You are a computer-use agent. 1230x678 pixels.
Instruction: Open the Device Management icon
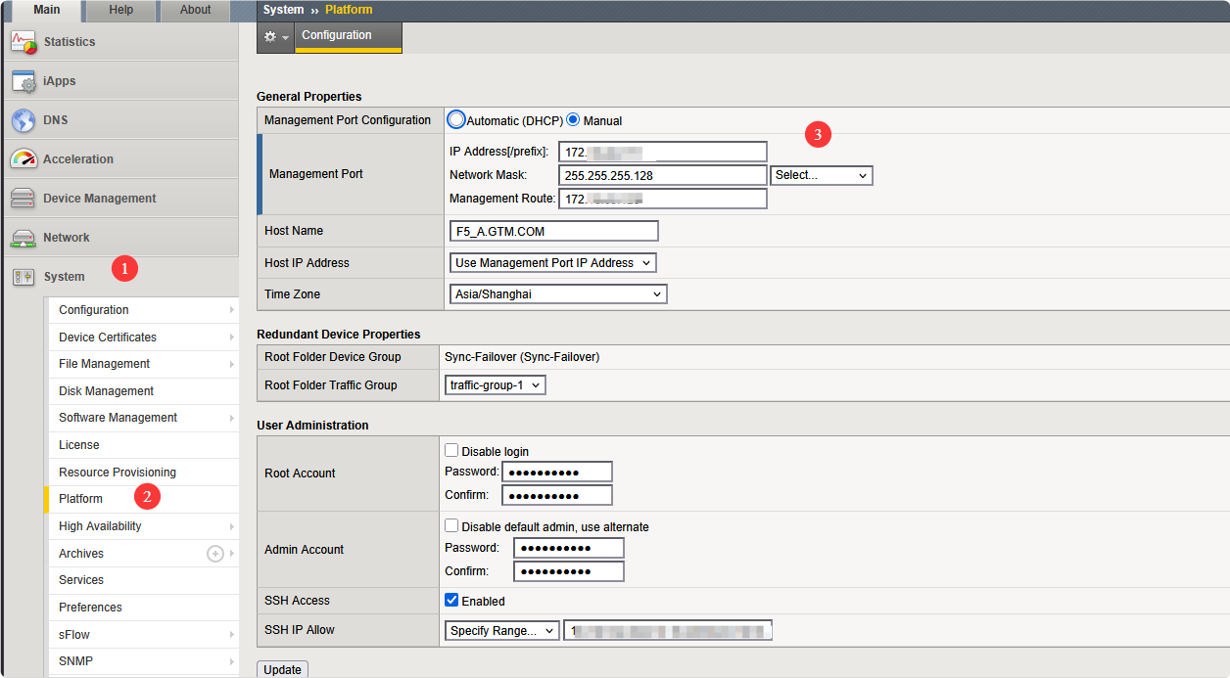pos(23,198)
